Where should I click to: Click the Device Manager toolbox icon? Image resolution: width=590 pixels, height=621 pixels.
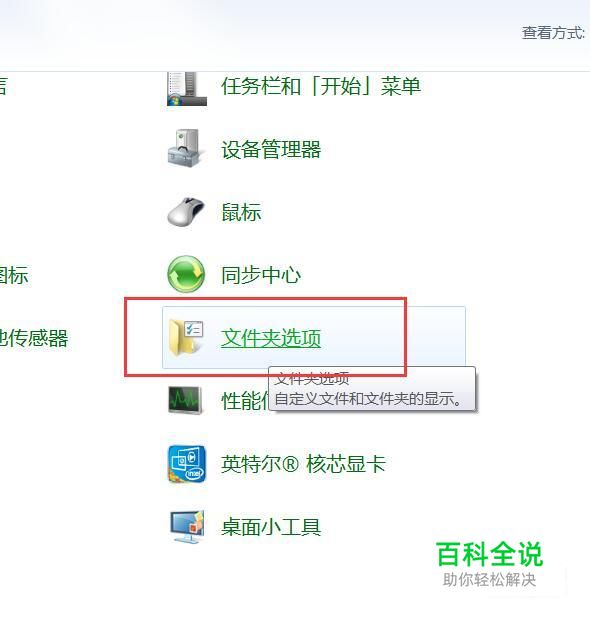[x=185, y=148]
